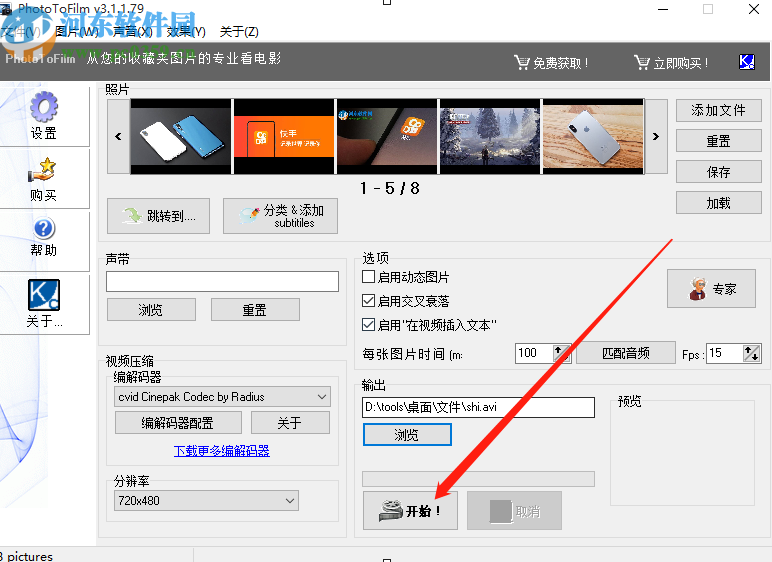Viewport: 772px width, 562px height.
Task: Click the 购买 purchase star icon
Action: pos(43,170)
